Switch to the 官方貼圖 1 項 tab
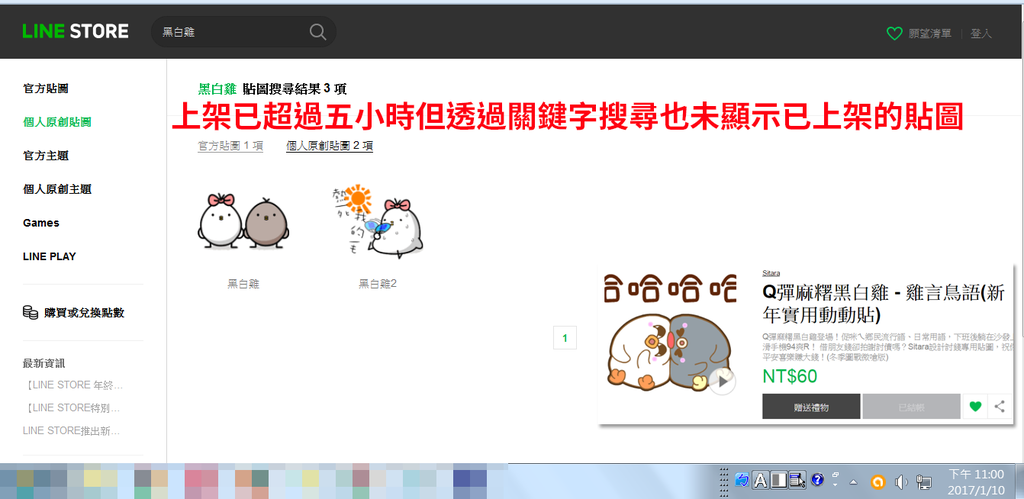 (x=230, y=146)
